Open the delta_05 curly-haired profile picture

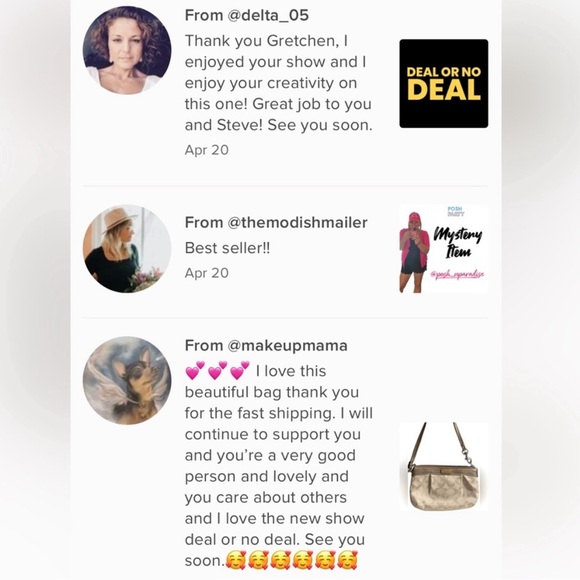(x=127, y=50)
